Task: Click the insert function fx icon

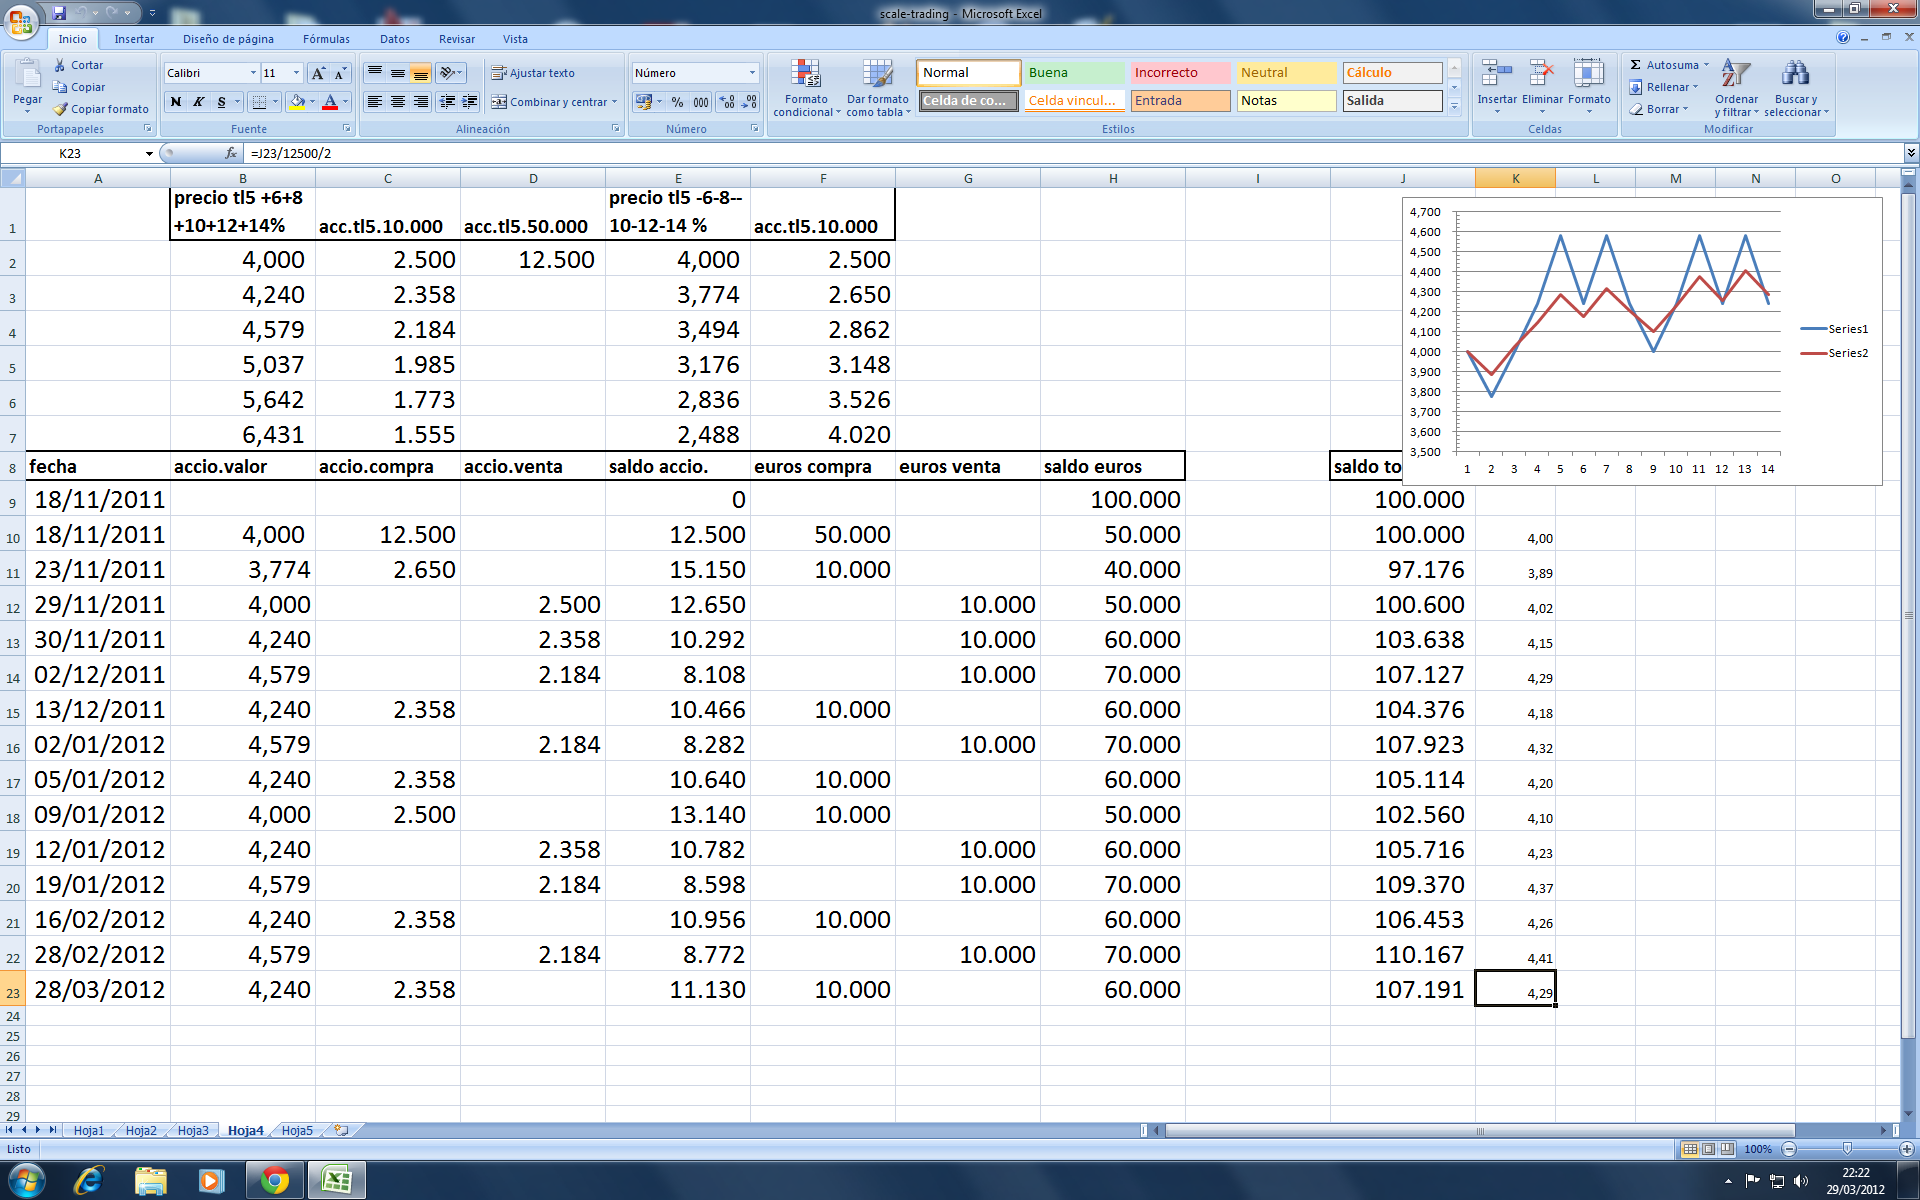Action: pos(231,153)
